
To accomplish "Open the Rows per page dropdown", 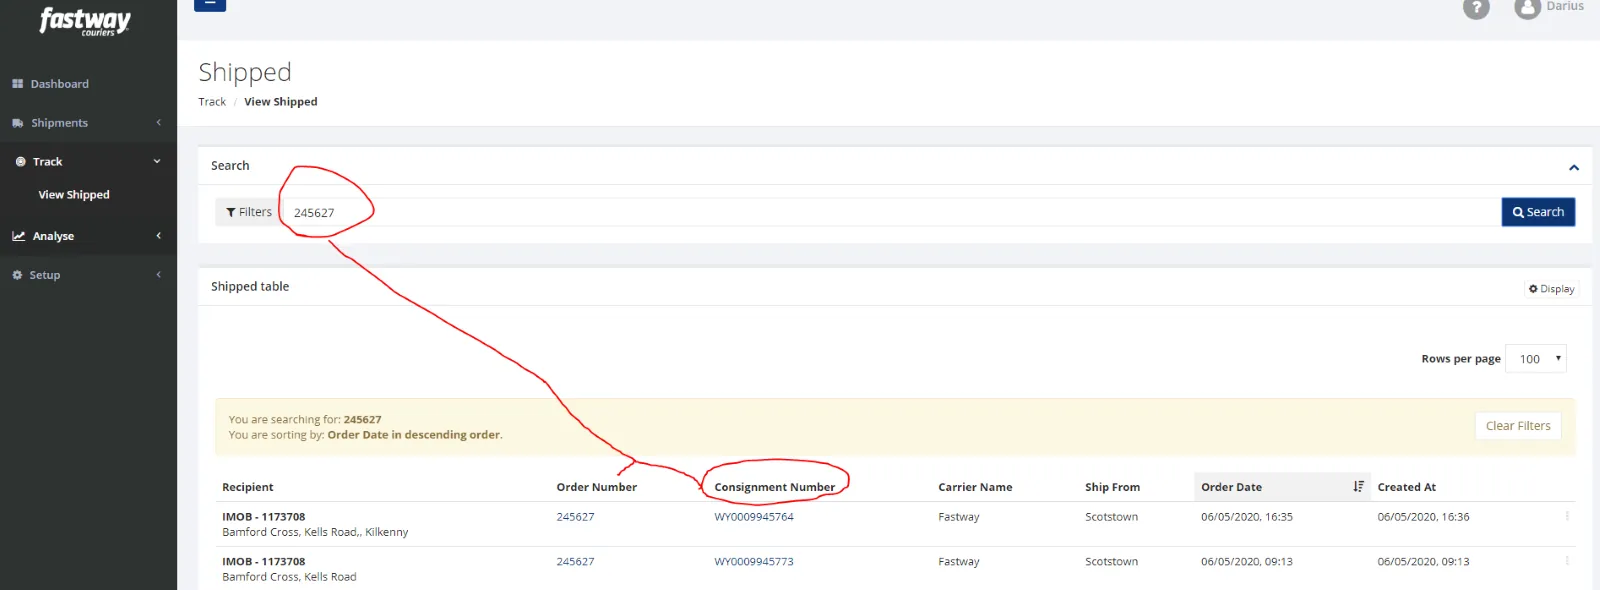I will pyautogui.click(x=1536, y=359).
